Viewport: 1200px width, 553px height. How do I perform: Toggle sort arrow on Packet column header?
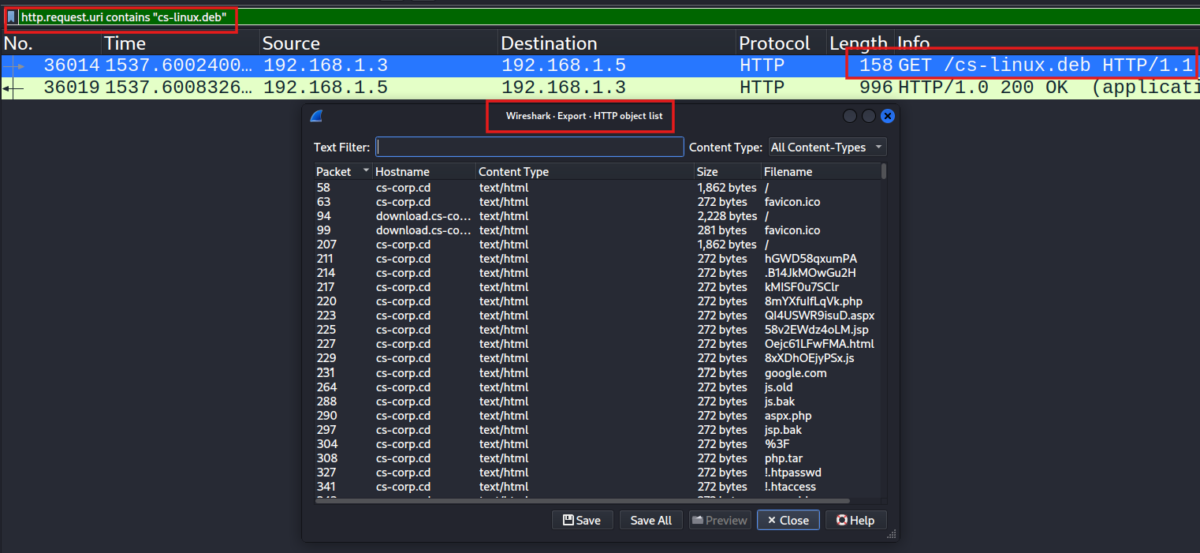pos(366,171)
